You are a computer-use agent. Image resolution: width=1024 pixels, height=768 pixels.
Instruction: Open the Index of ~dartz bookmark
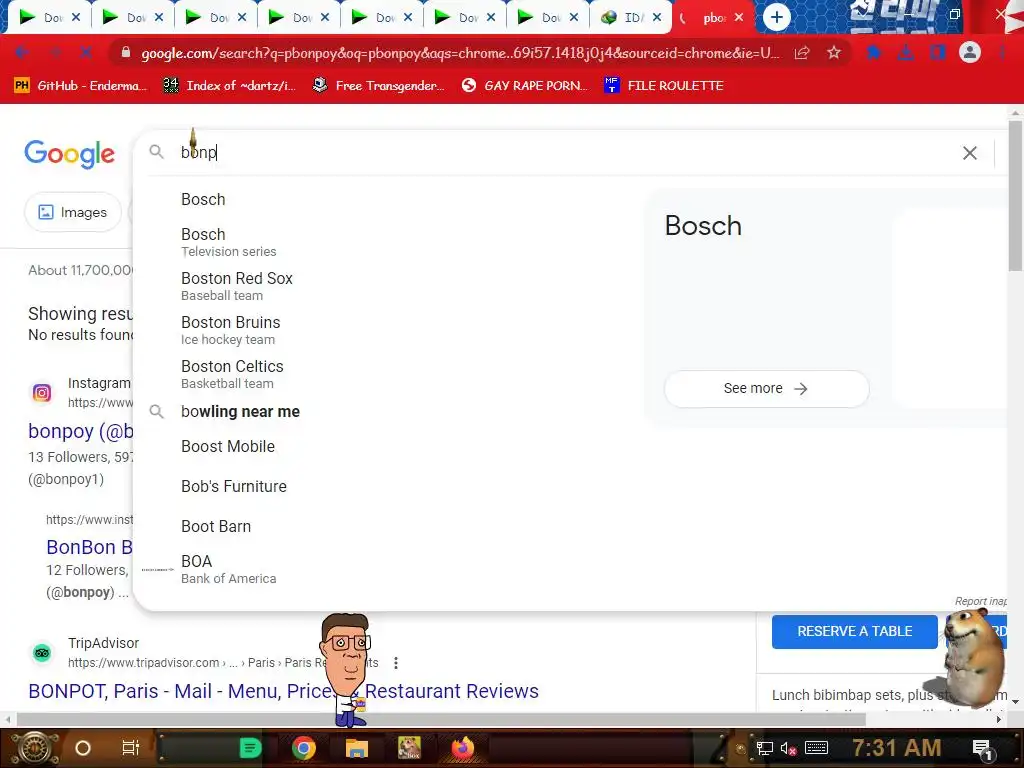tap(230, 86)
